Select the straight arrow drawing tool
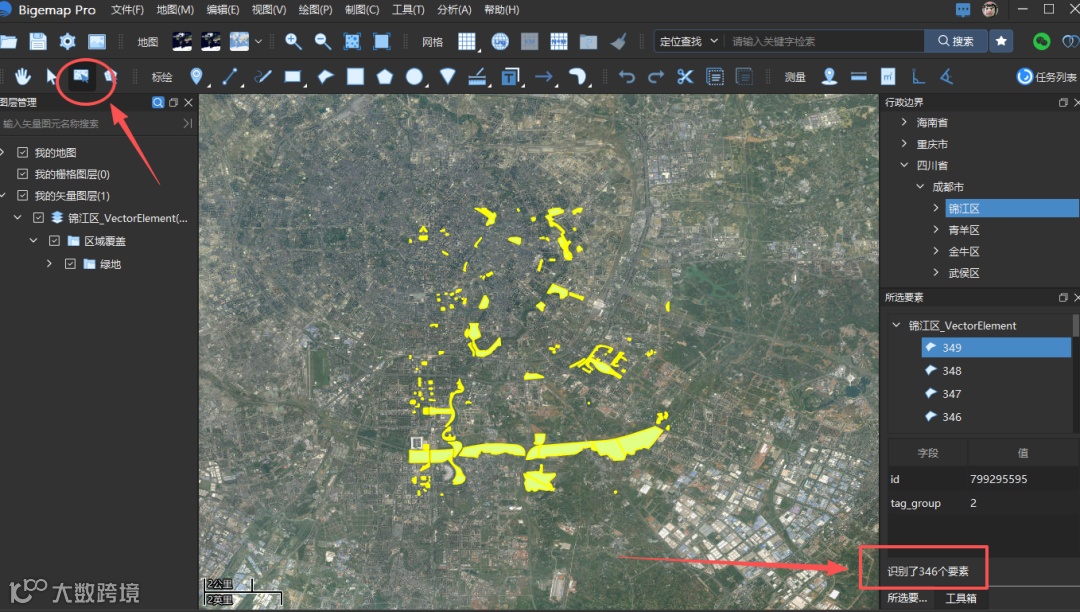This screenshot has height=612, width=1080. tap(544, 76)
